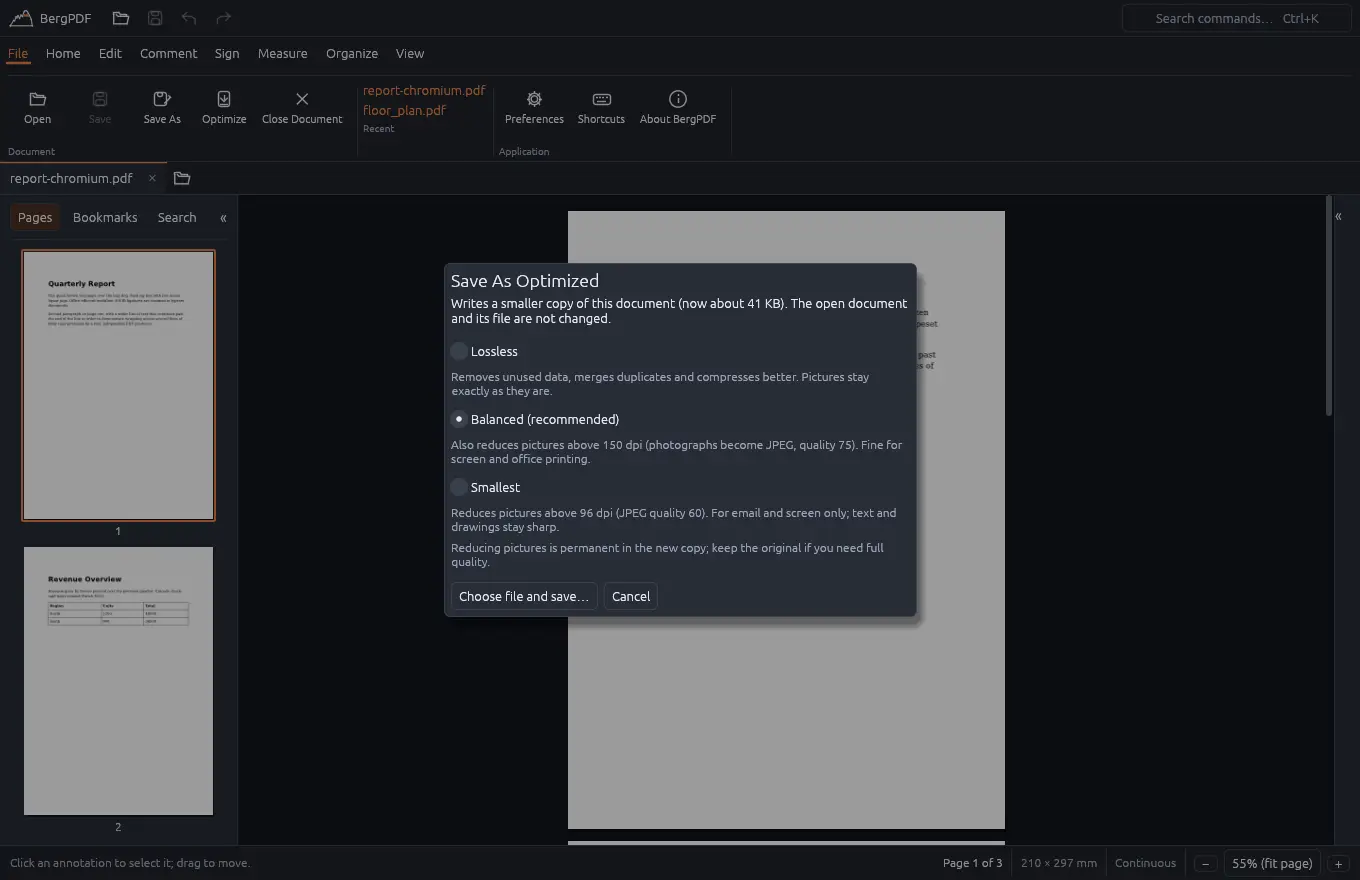The width and height of the screenshot is (1360, 880).
Task: Select the Smallest radio option
Action: pyautogui.click(x=459, y=487)
